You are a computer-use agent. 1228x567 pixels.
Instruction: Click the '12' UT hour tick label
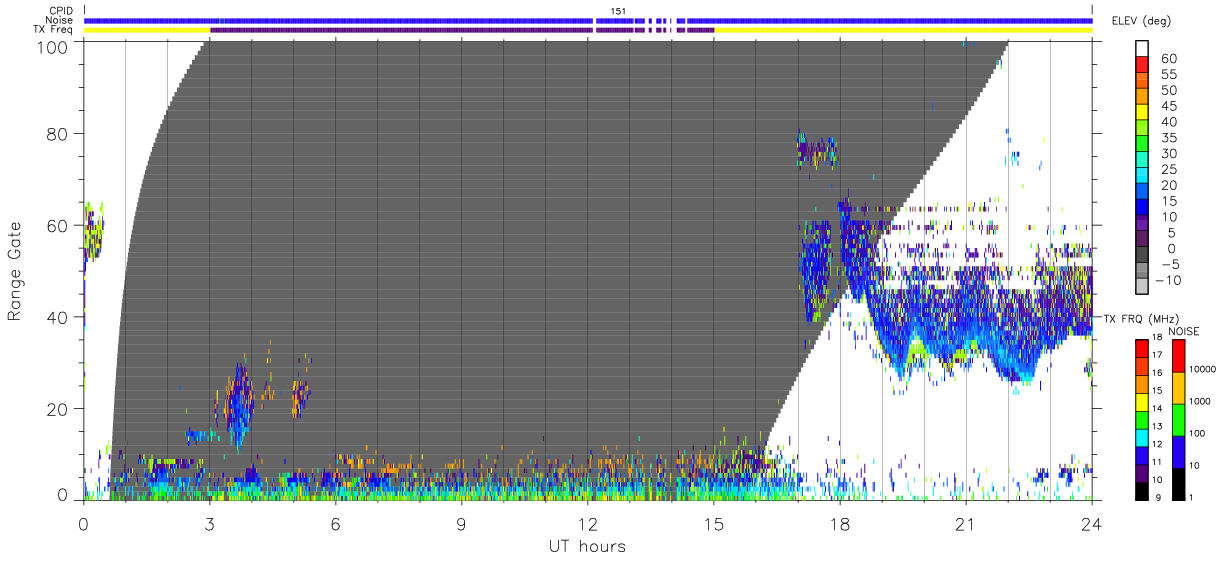tap(588, 524)
